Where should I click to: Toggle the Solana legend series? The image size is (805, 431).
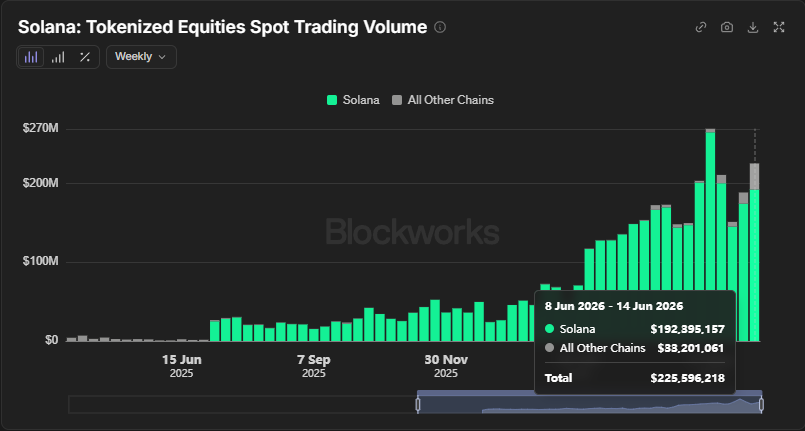click(x=353, y=100)
